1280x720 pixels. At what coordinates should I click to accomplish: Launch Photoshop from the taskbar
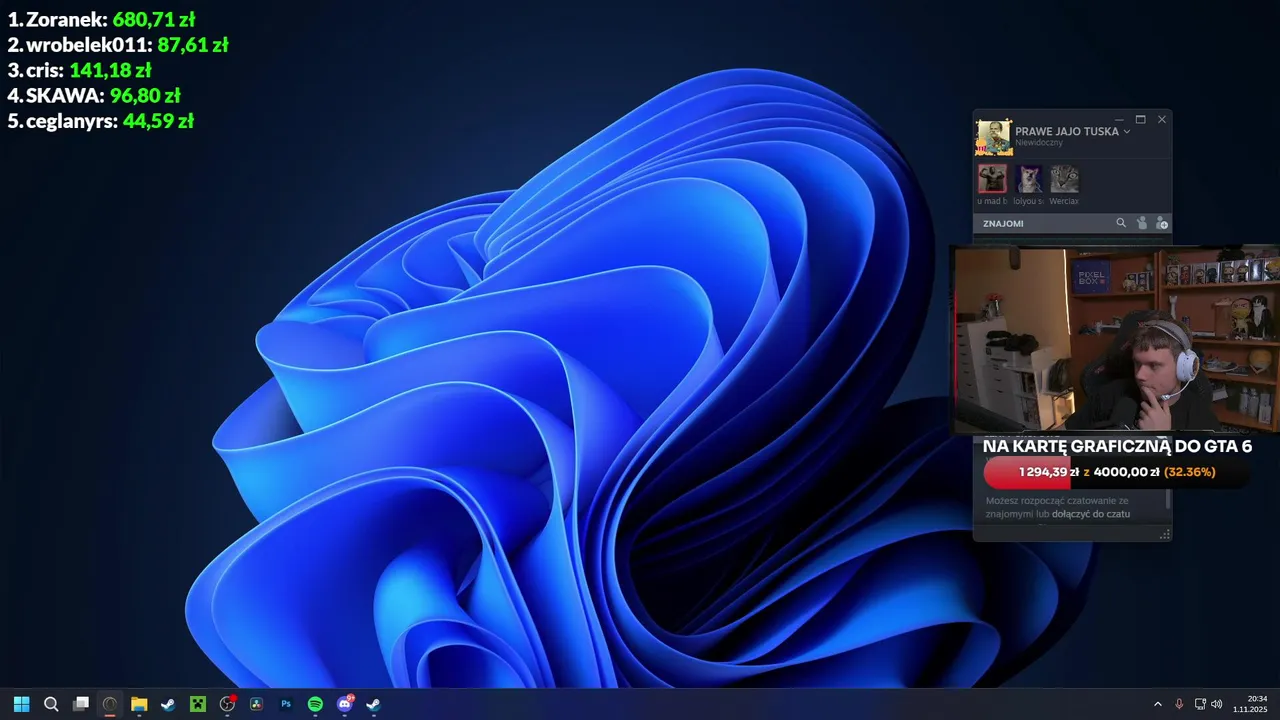point(286,704)
